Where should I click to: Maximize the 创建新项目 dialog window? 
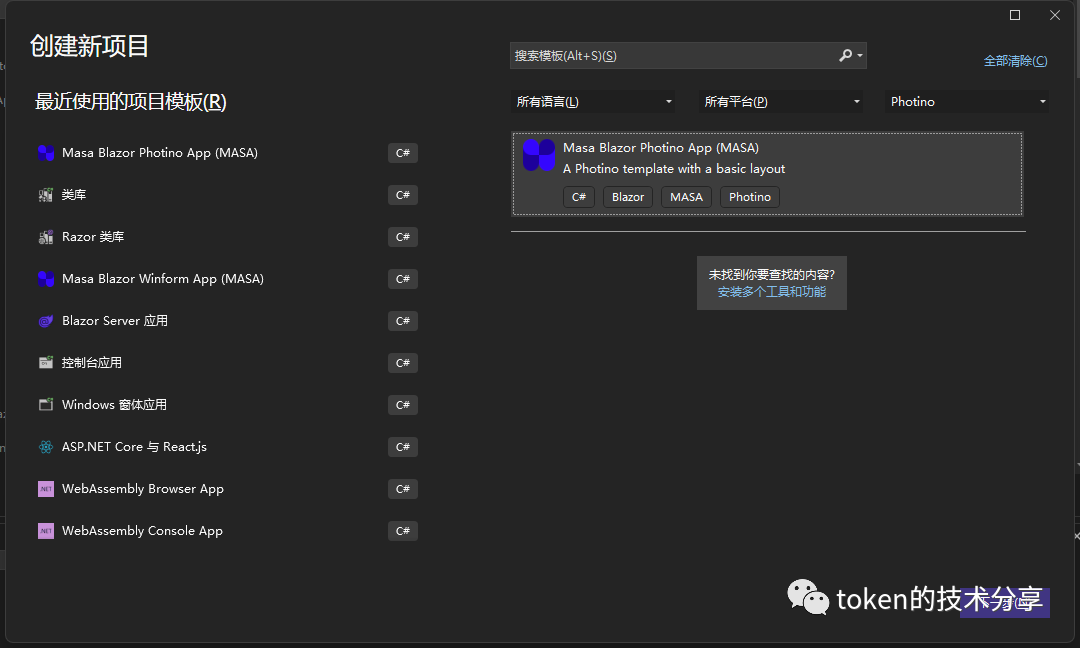pyautogui.click(x=1015, y=15)
